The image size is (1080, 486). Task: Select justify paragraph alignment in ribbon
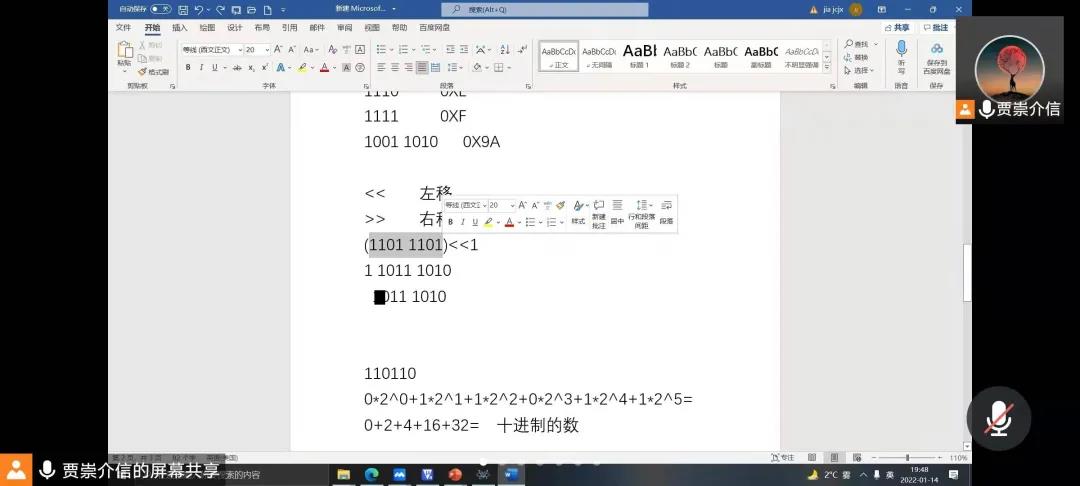click(x=422, y=68)
